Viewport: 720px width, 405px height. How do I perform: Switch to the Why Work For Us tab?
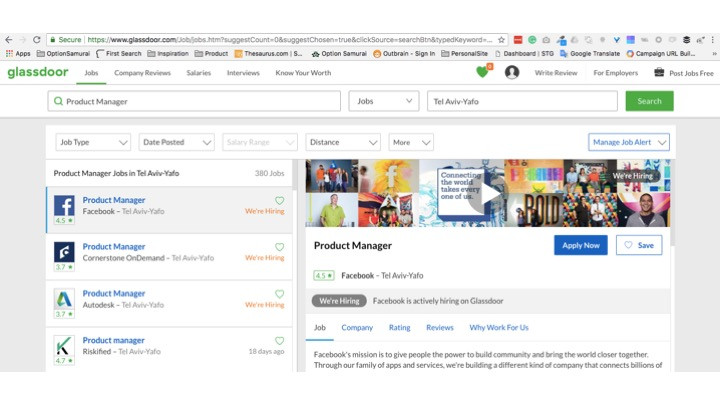499,327
